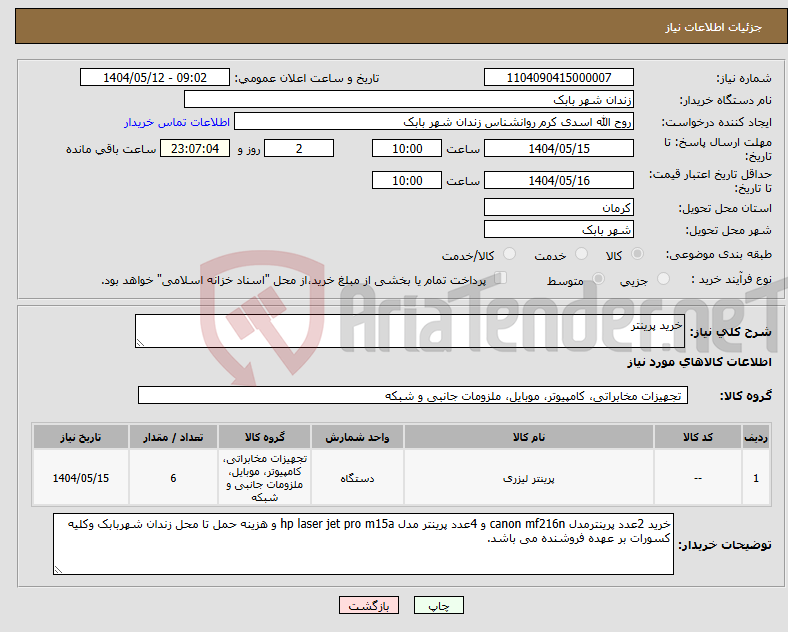Image resolution: width=788 pixels, height=632 pixels.
Task: Click the گروه کالا table column header
Action: point(264,437)
